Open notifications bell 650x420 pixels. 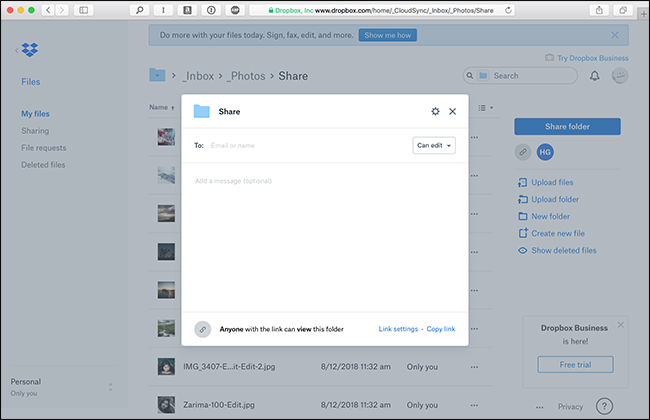(x=594, y=76)
